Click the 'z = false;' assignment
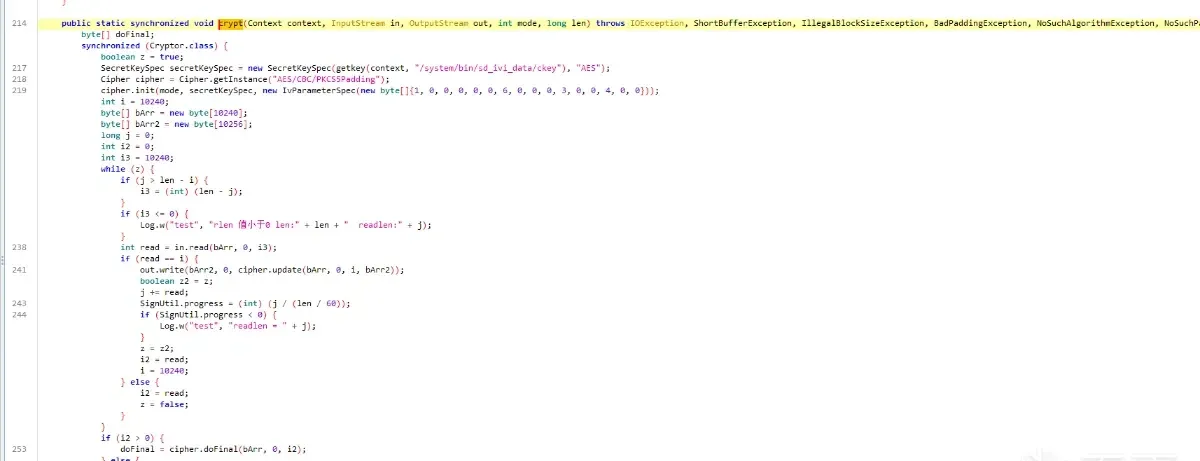The image size is (1200, 461). tap(164, 404)
